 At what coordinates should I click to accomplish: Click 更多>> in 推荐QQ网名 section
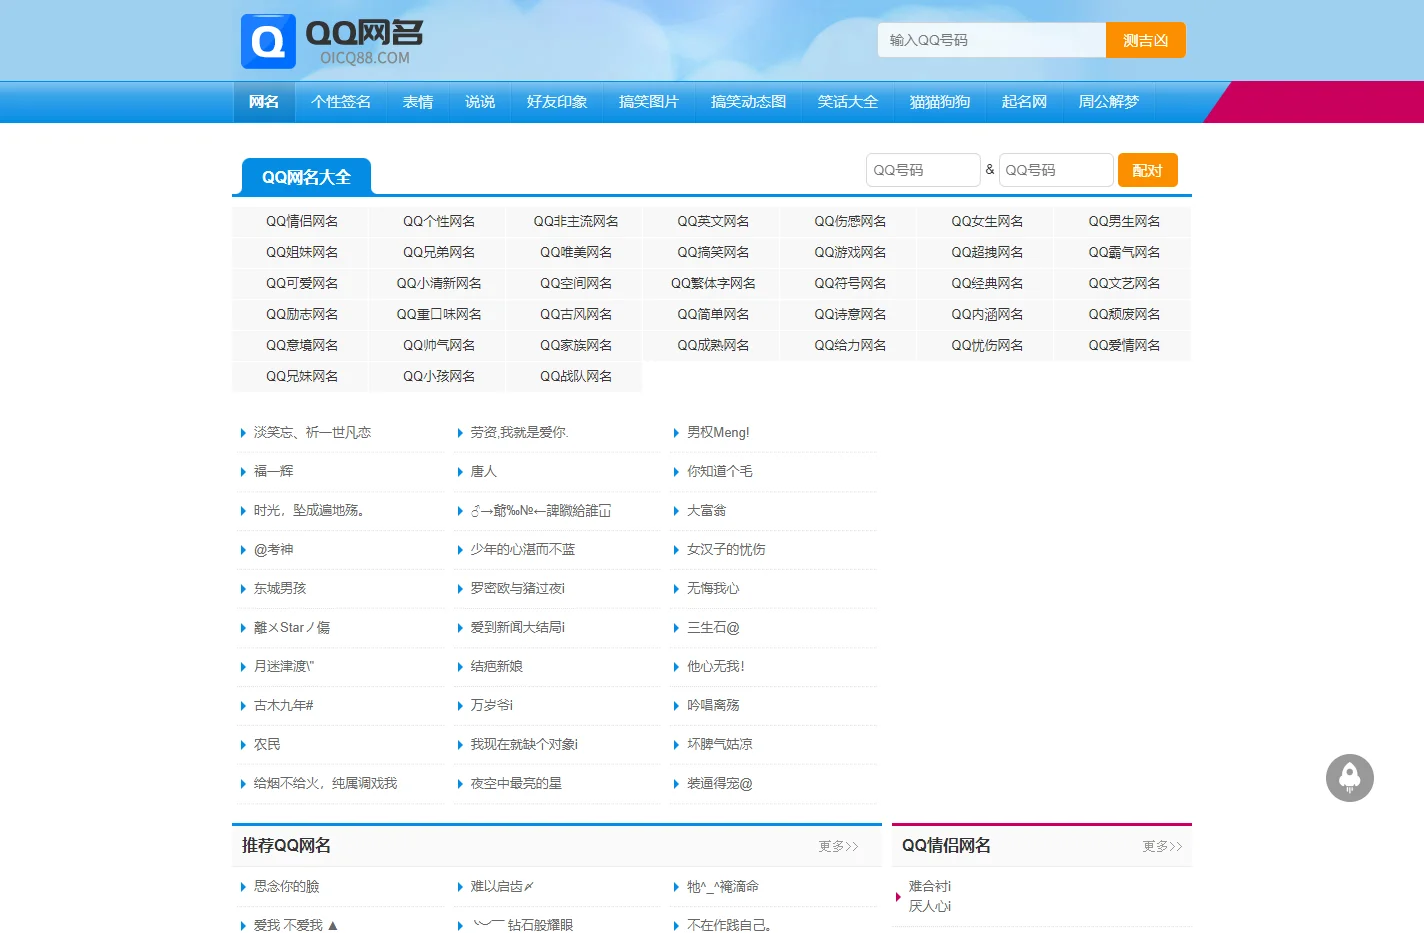(838, 846)
